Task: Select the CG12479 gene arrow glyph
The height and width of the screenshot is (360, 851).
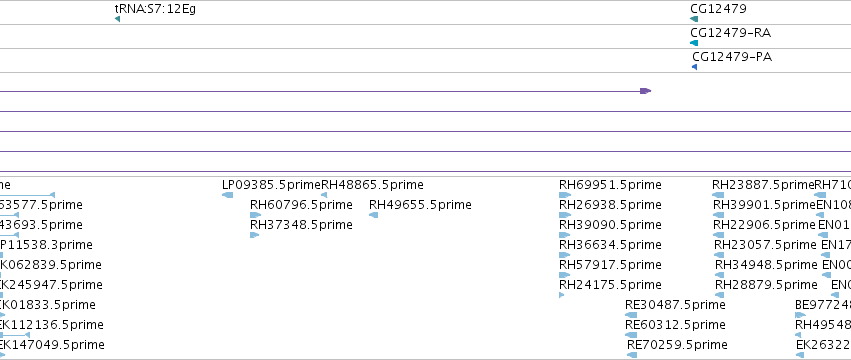Action: coord(694,19)
